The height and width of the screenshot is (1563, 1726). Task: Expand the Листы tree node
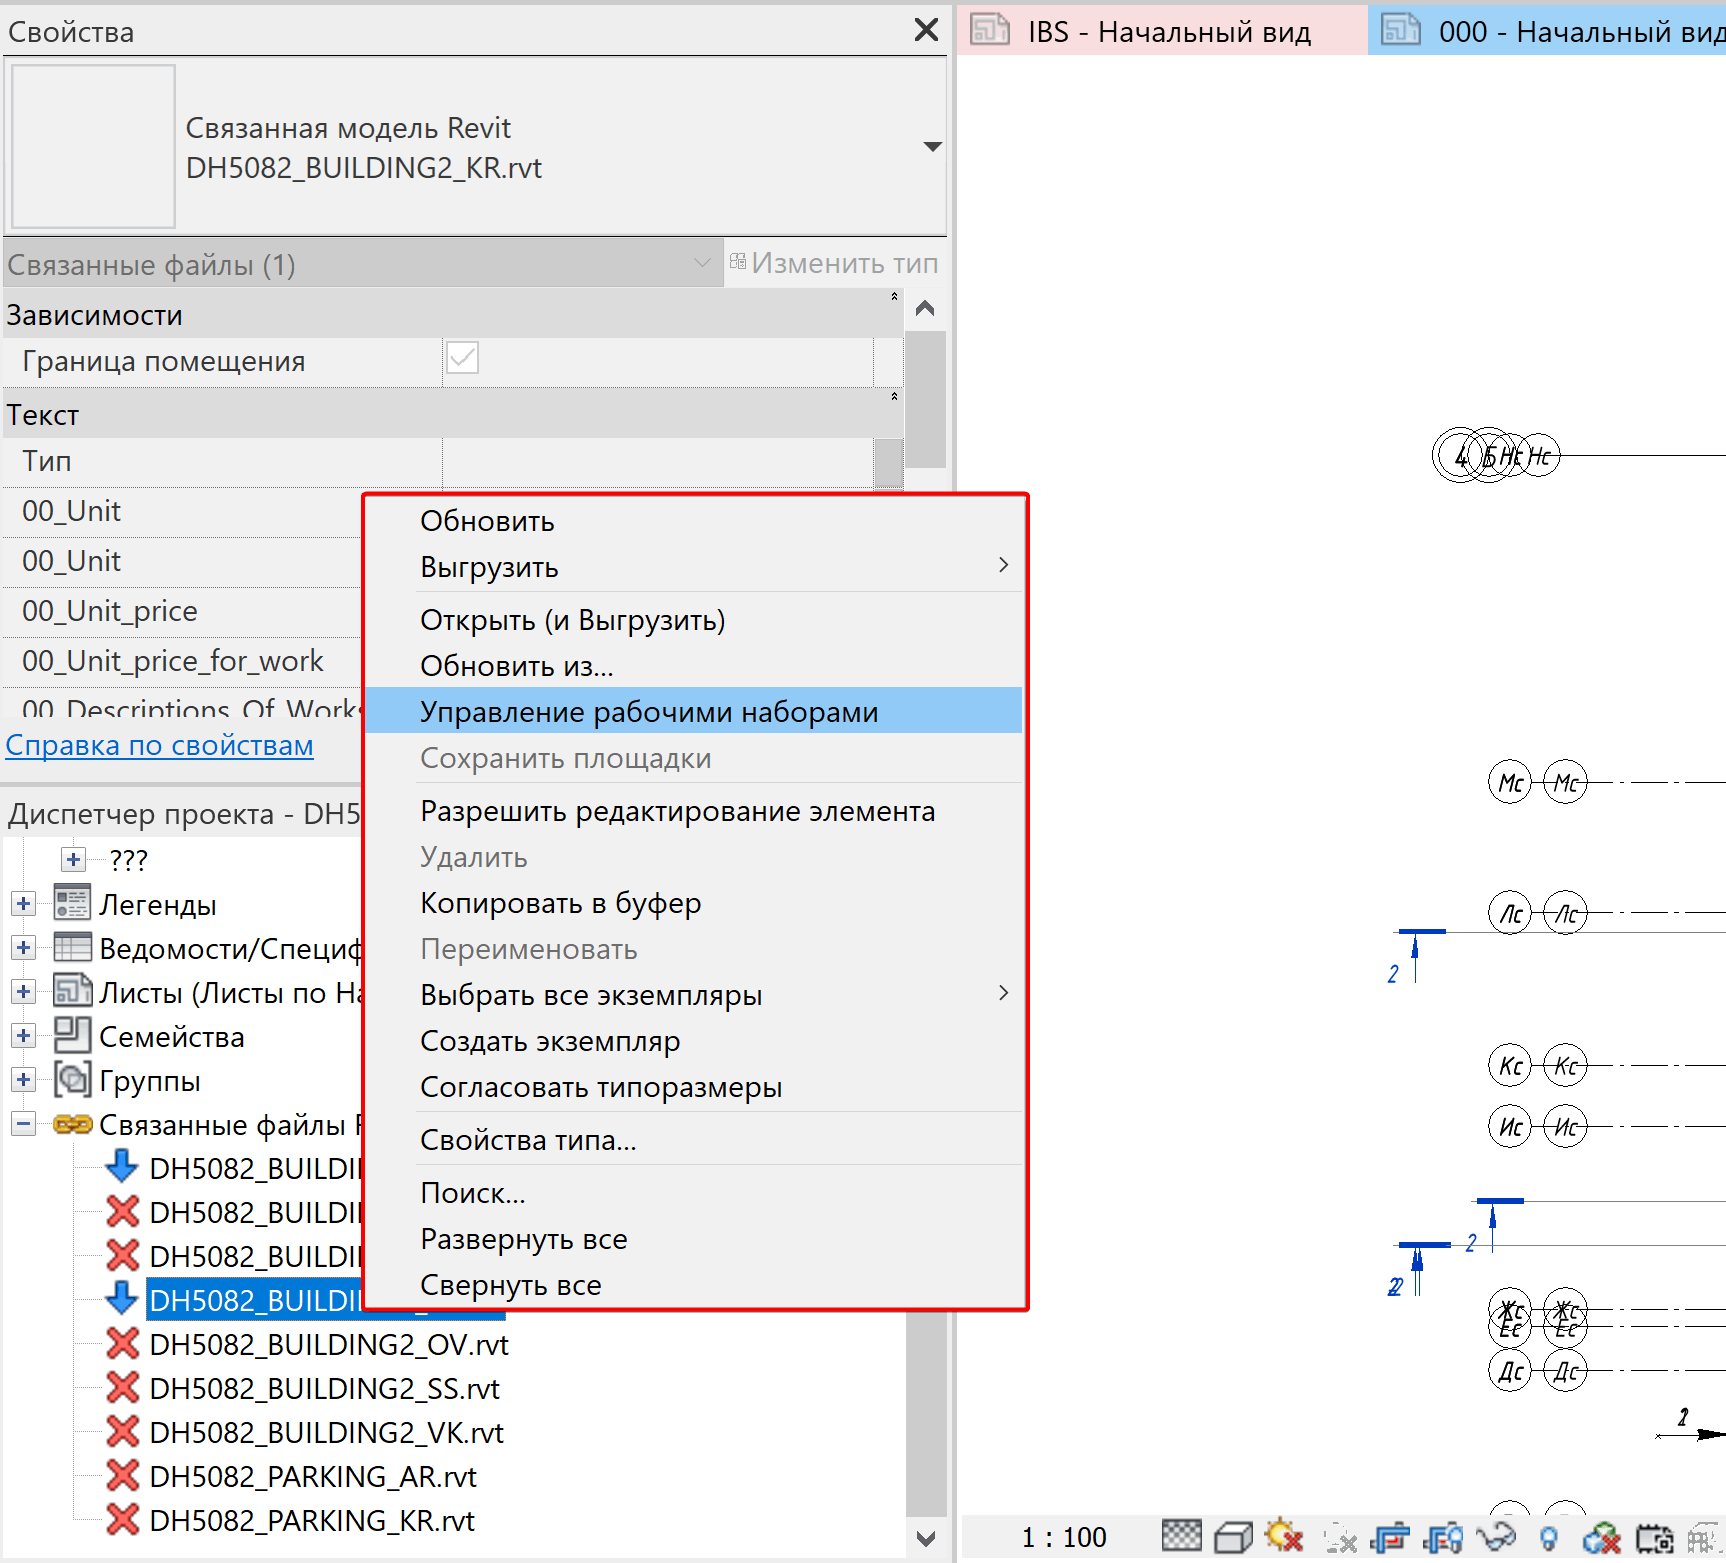tap(23, 991)
